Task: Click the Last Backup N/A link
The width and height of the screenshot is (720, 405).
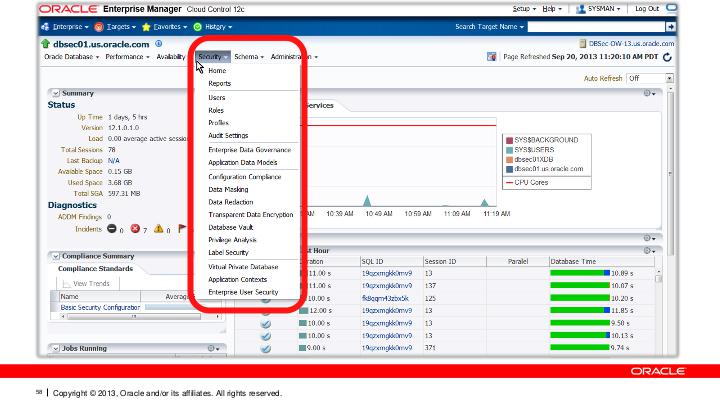Action: tap(113, 161)
